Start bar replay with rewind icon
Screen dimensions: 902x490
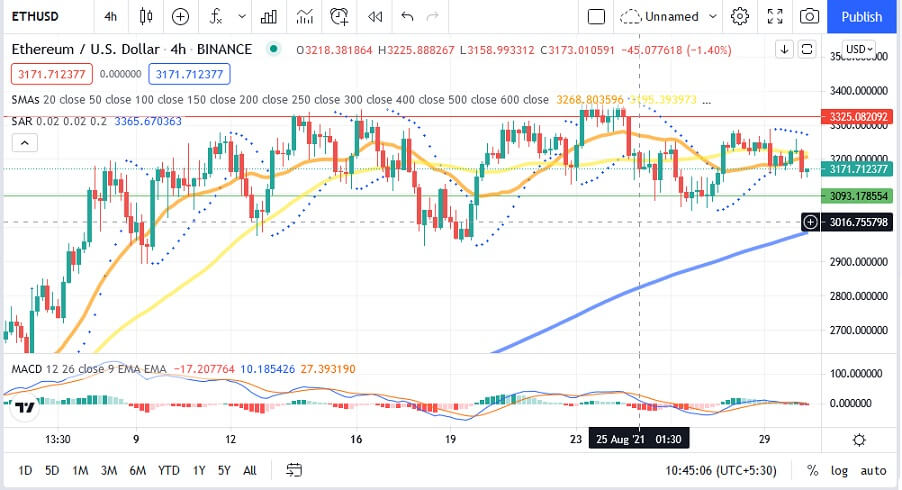pos(375,16)
